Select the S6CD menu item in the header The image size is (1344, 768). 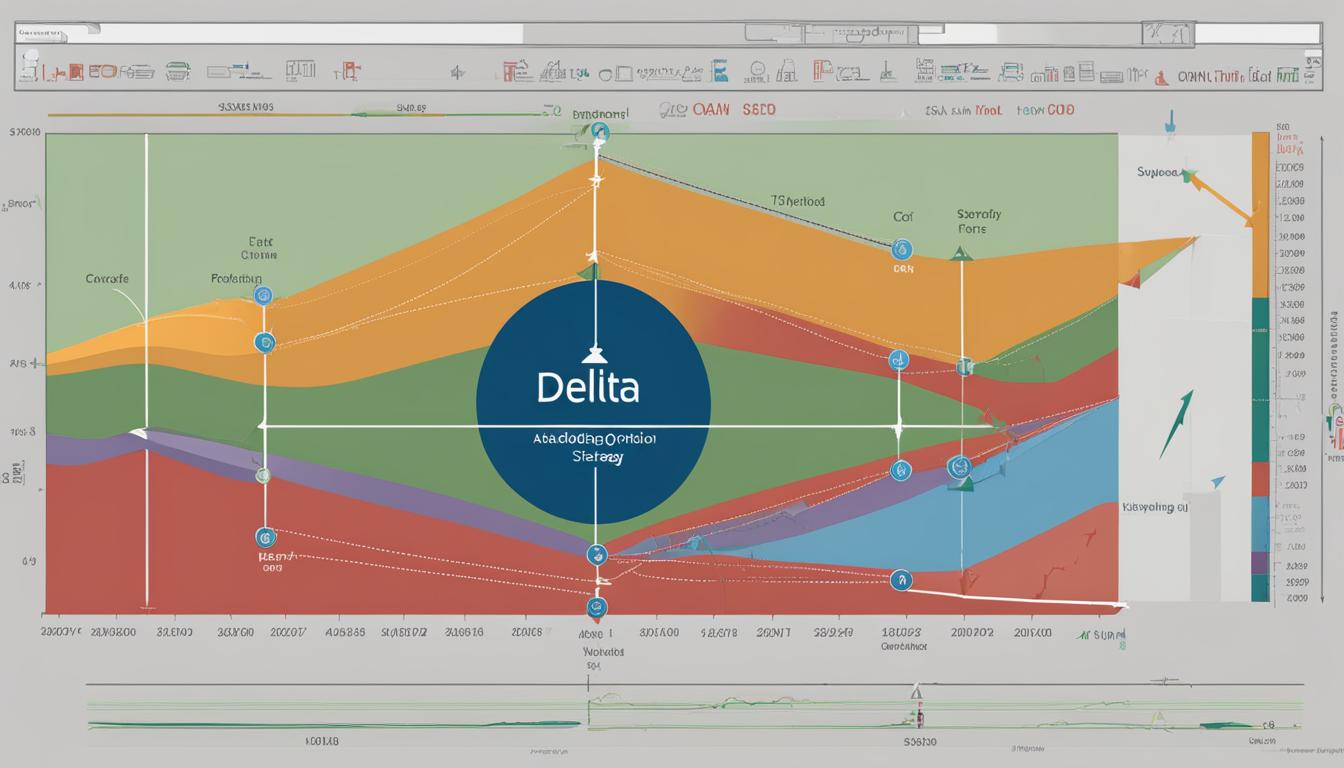760,110
